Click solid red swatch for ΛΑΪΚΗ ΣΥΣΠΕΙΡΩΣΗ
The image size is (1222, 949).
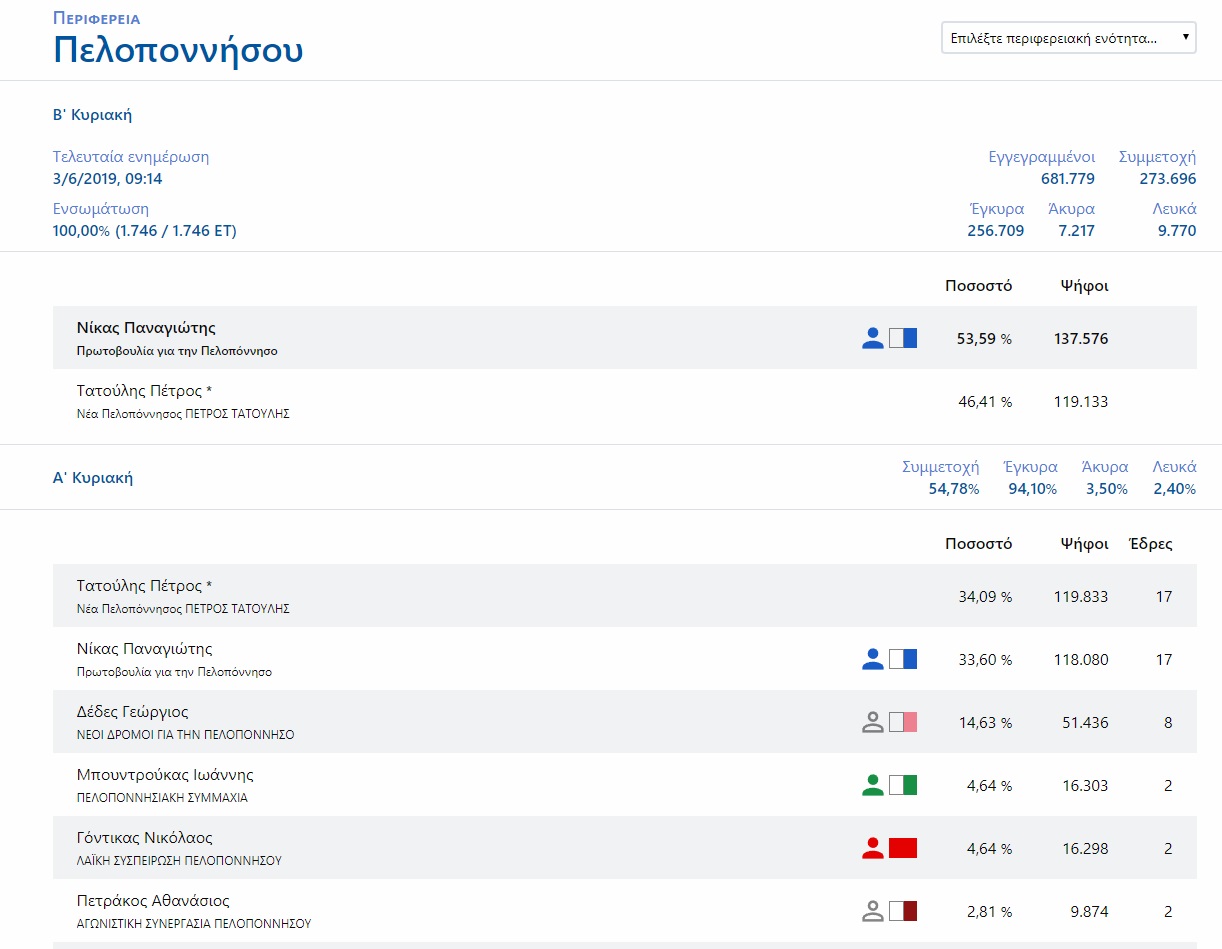click(903, 848)
